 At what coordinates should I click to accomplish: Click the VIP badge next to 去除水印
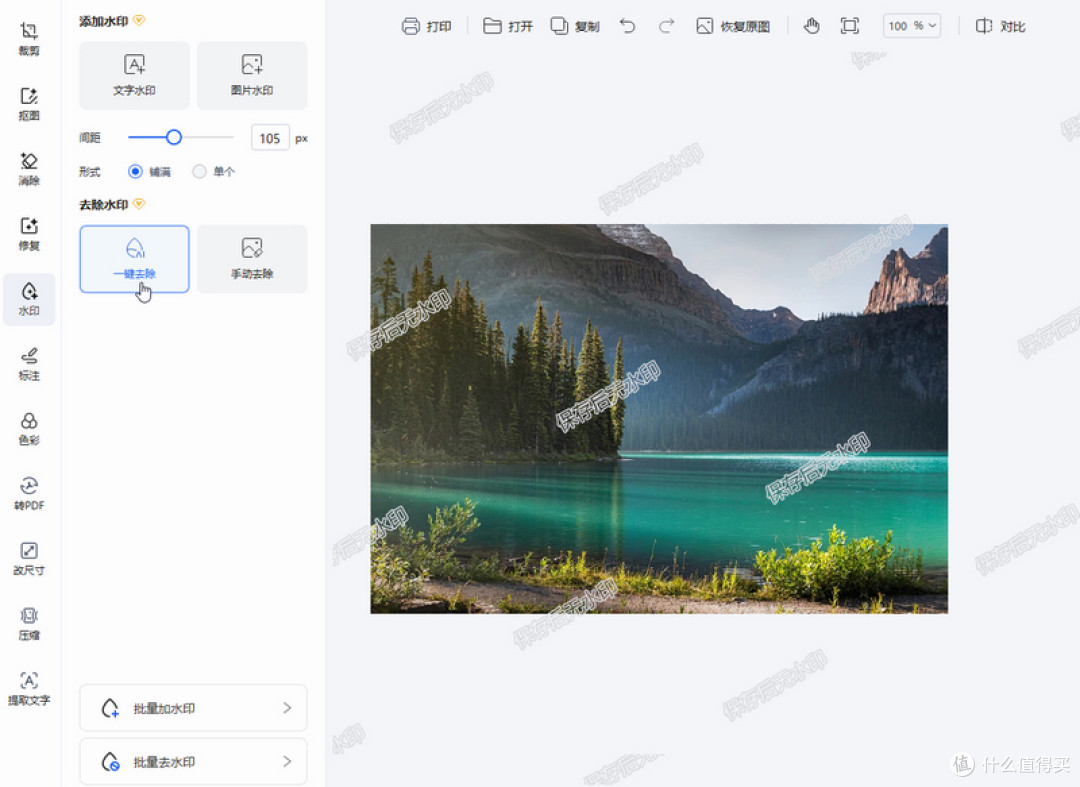[139, 204]
